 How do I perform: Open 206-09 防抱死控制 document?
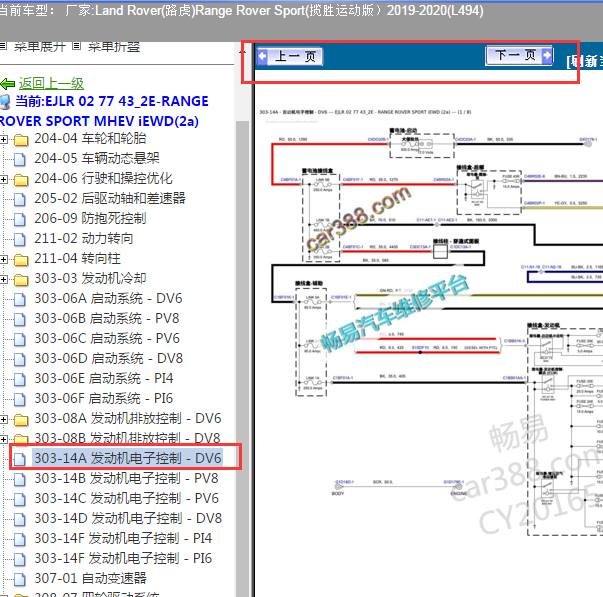point(90,218)
